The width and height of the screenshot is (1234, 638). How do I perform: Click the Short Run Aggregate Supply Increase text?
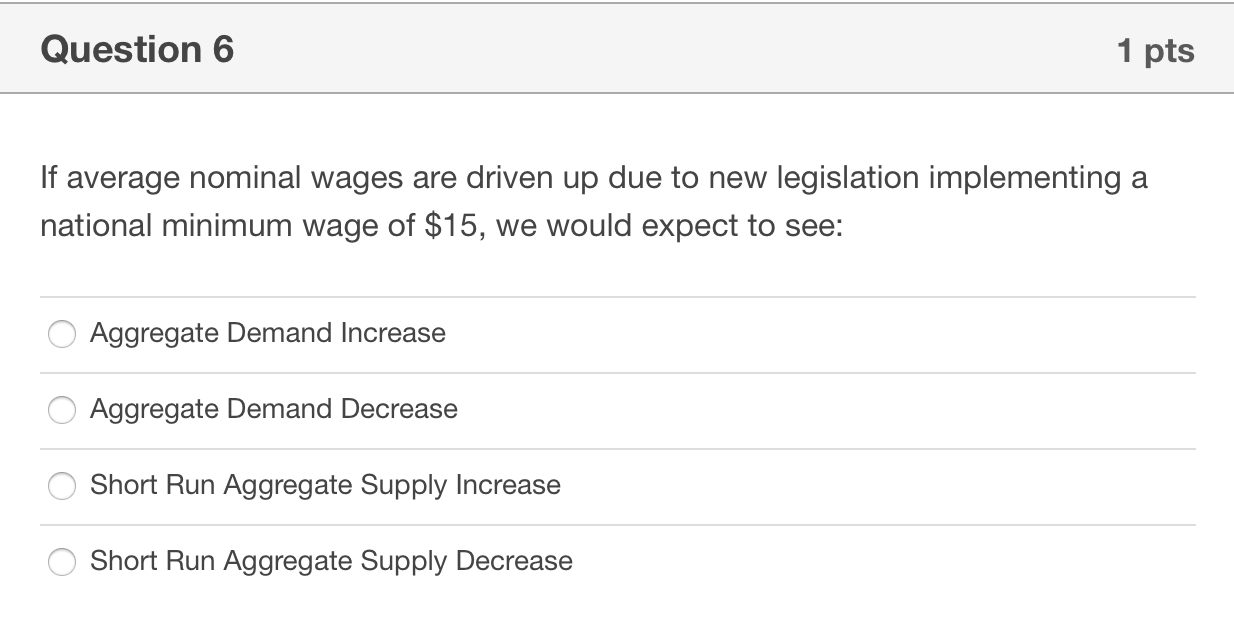click(x=325, y=486)
